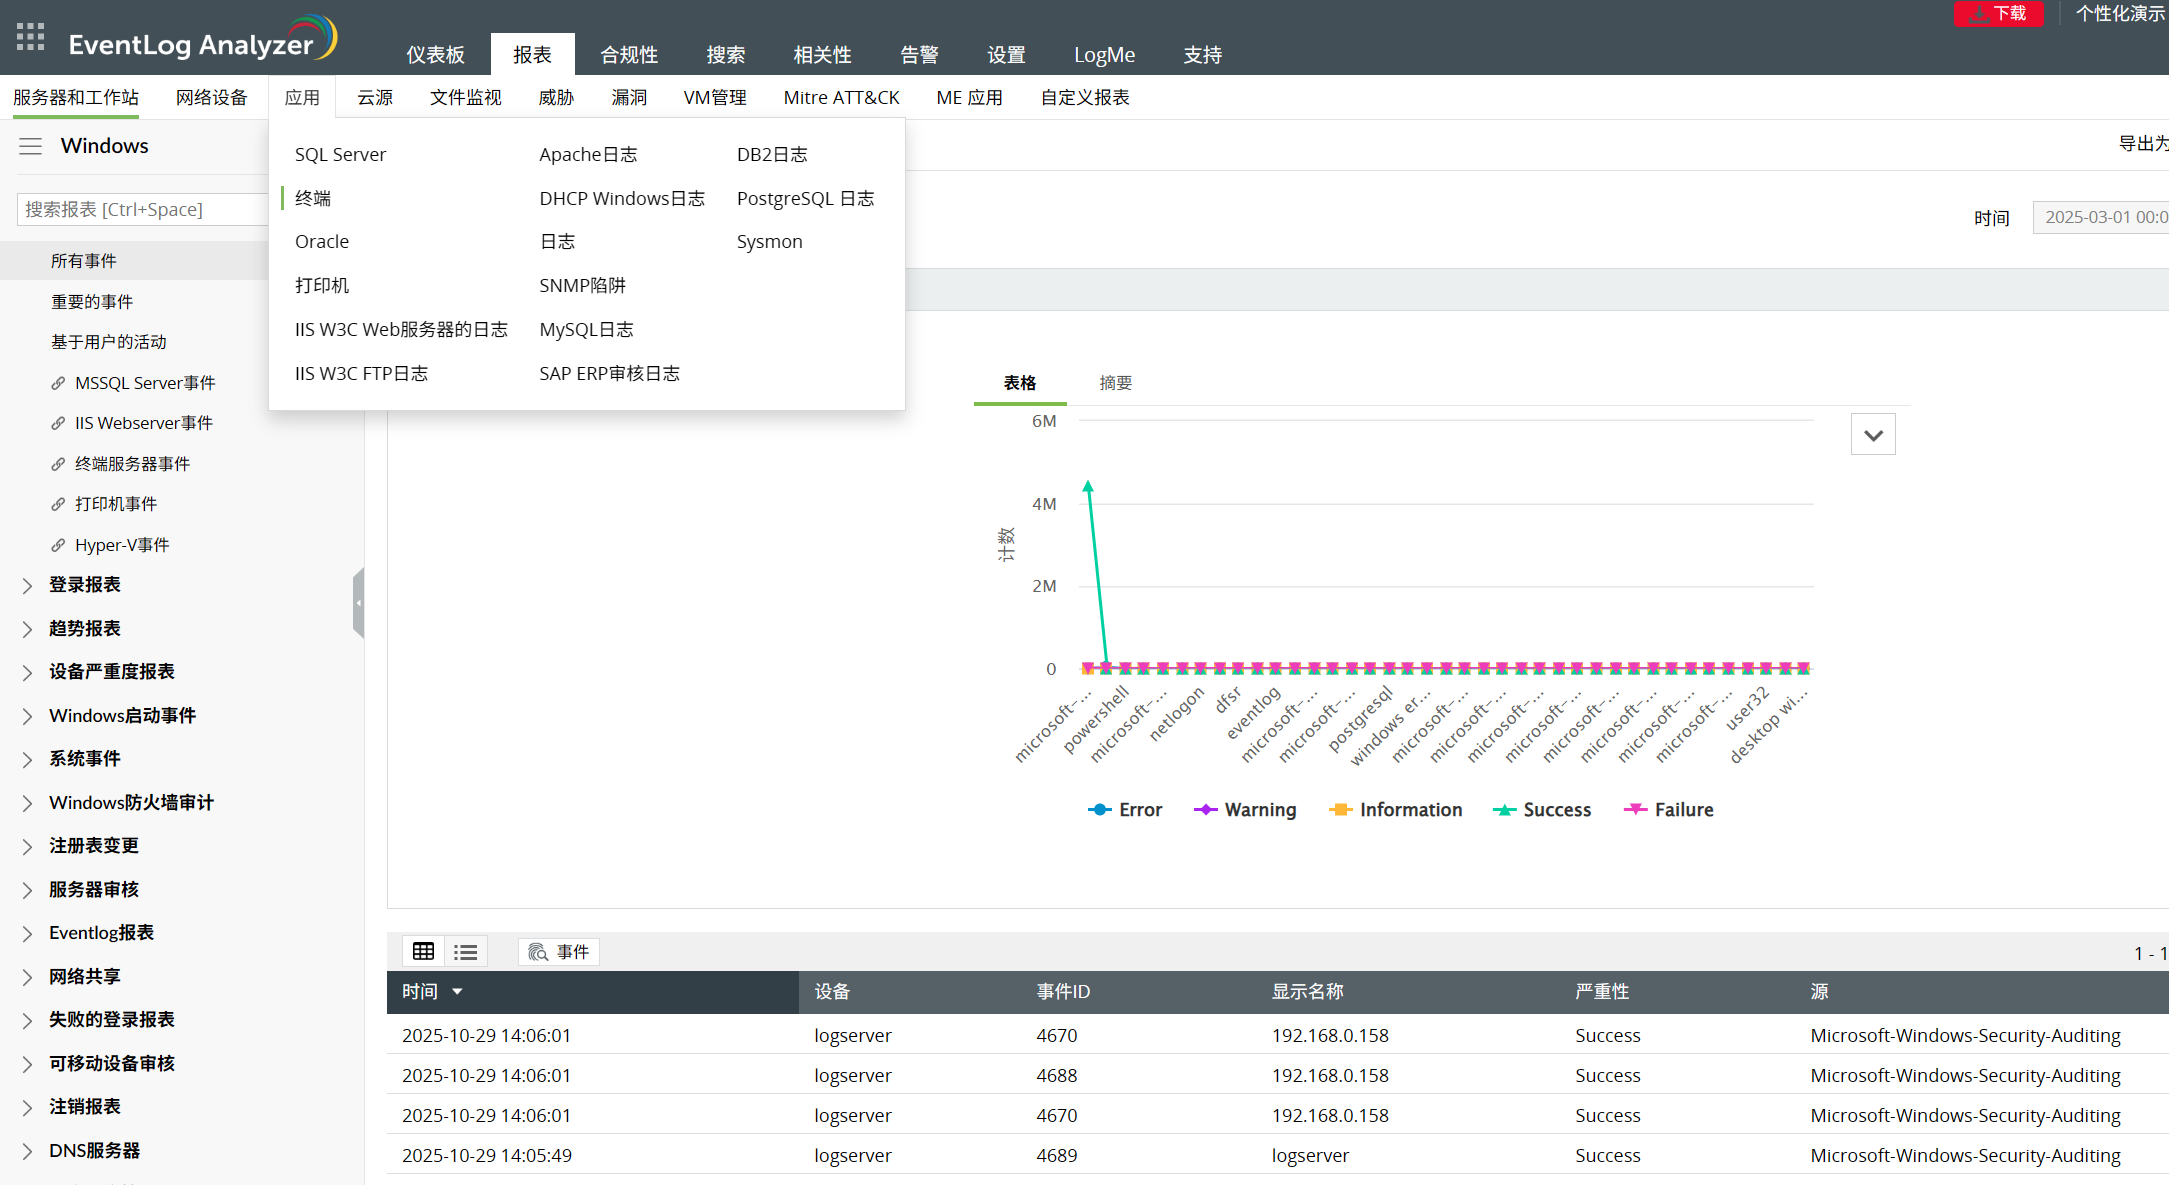
Task: Click the 搜索报表 search input field
Action: [x=140, y=209]
